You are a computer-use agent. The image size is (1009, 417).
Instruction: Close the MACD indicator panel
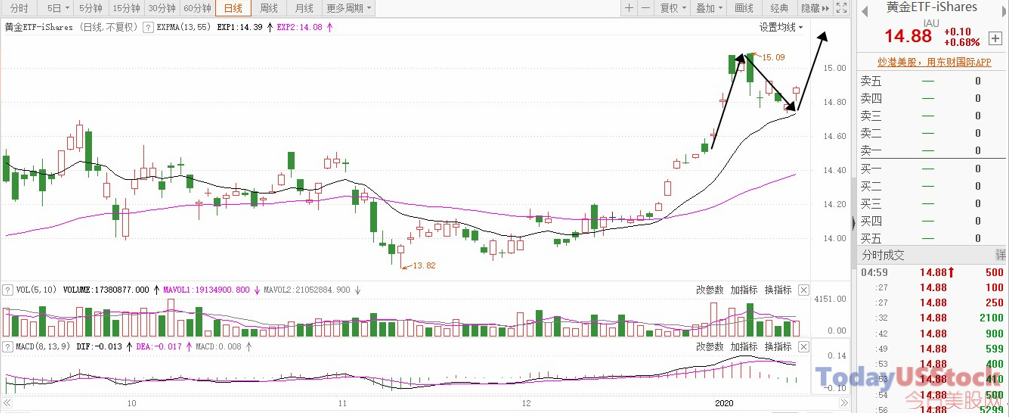[x=804, y=347]
